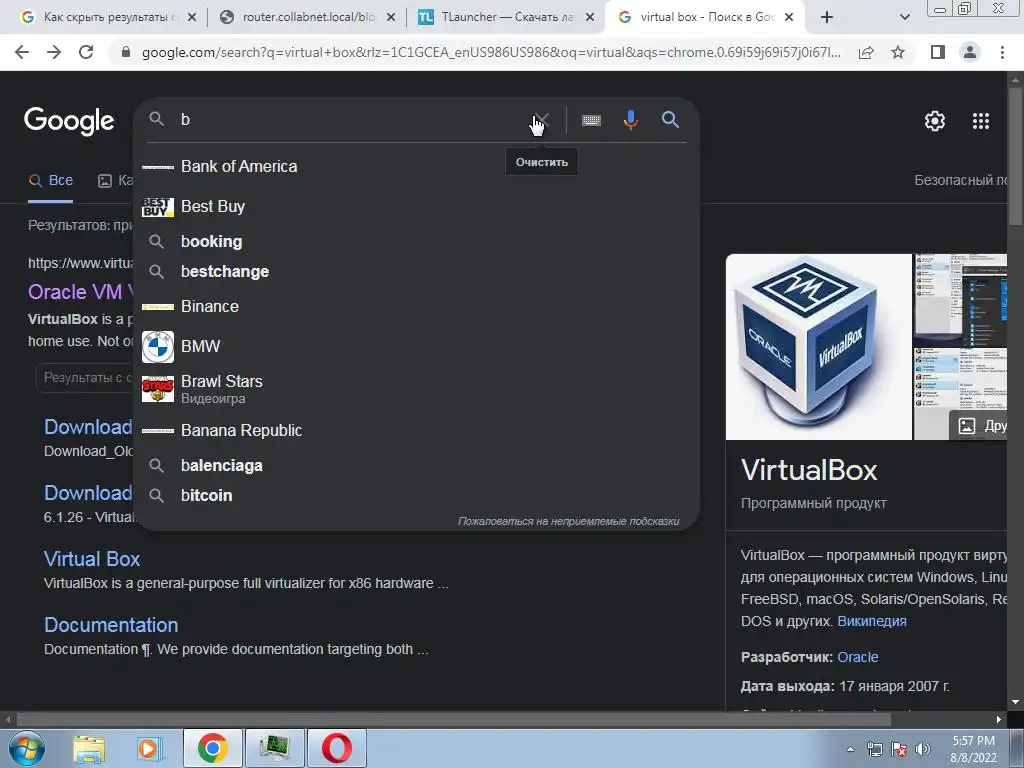This screenshot has height=768, width=1024.
Task: Reload the current page
Action: (86, 52)
